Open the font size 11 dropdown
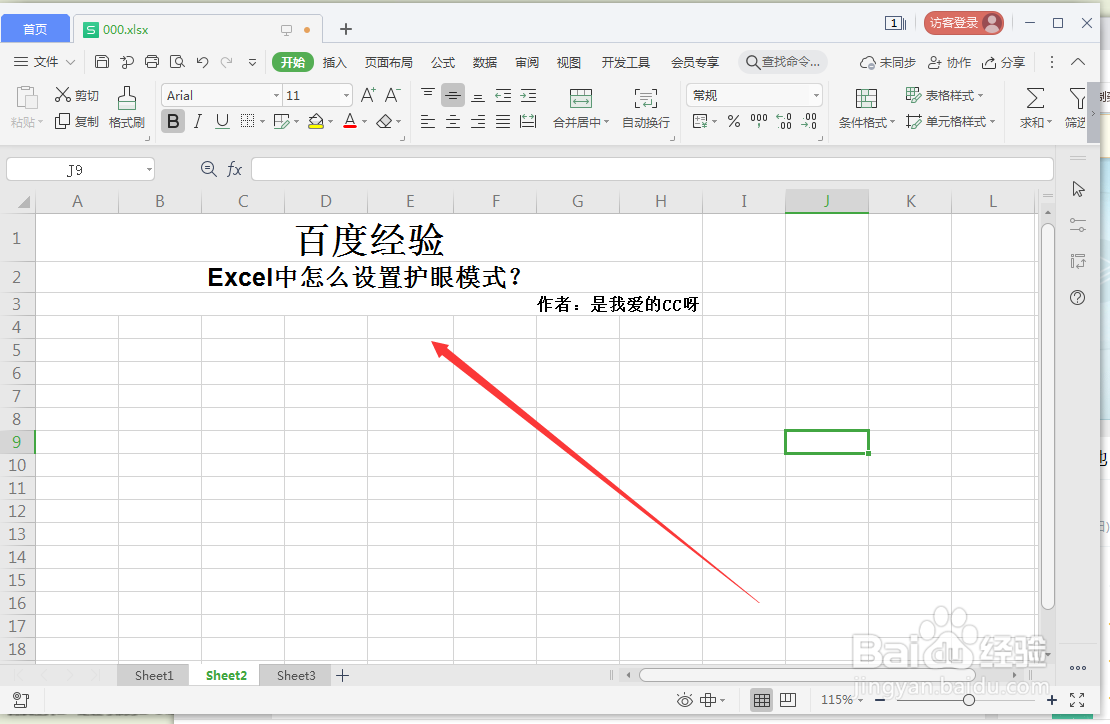This screenshot has height=724, width=1110. coord(346,95)
